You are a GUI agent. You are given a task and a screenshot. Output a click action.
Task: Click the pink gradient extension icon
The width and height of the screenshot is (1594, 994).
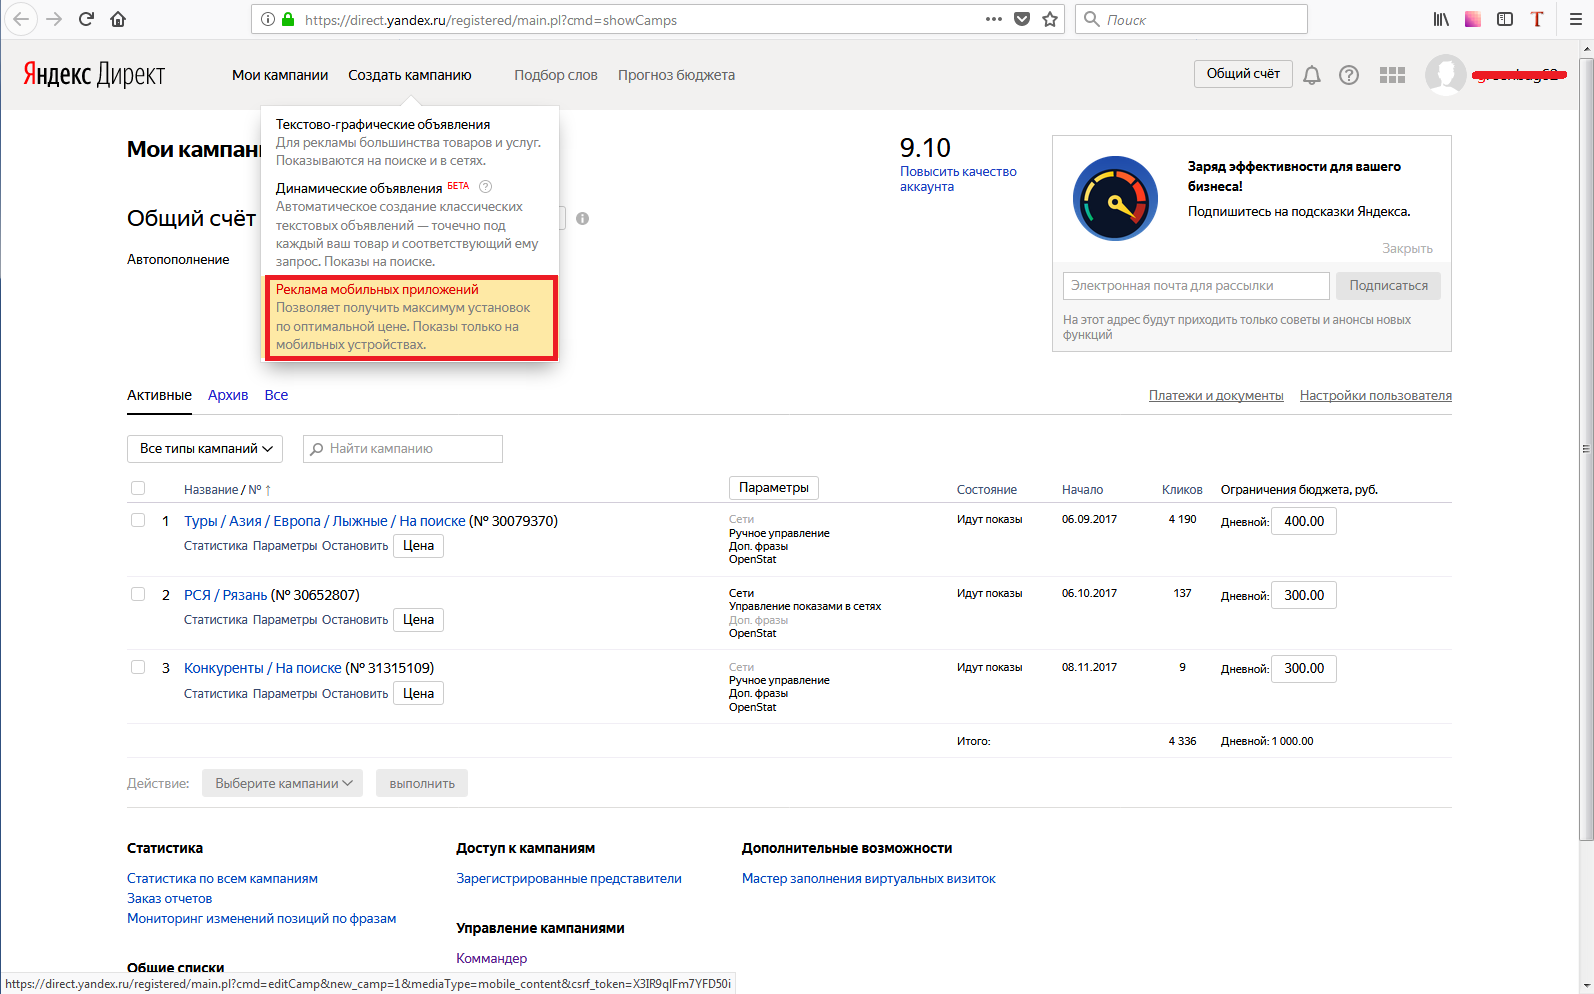pyautogui.click(x=1473, y=19)
